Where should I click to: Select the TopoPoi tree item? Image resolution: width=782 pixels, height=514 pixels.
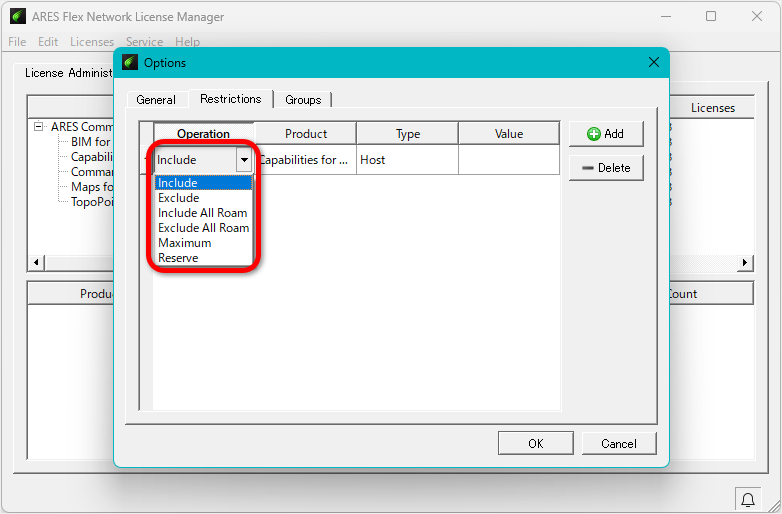[92, 202]
